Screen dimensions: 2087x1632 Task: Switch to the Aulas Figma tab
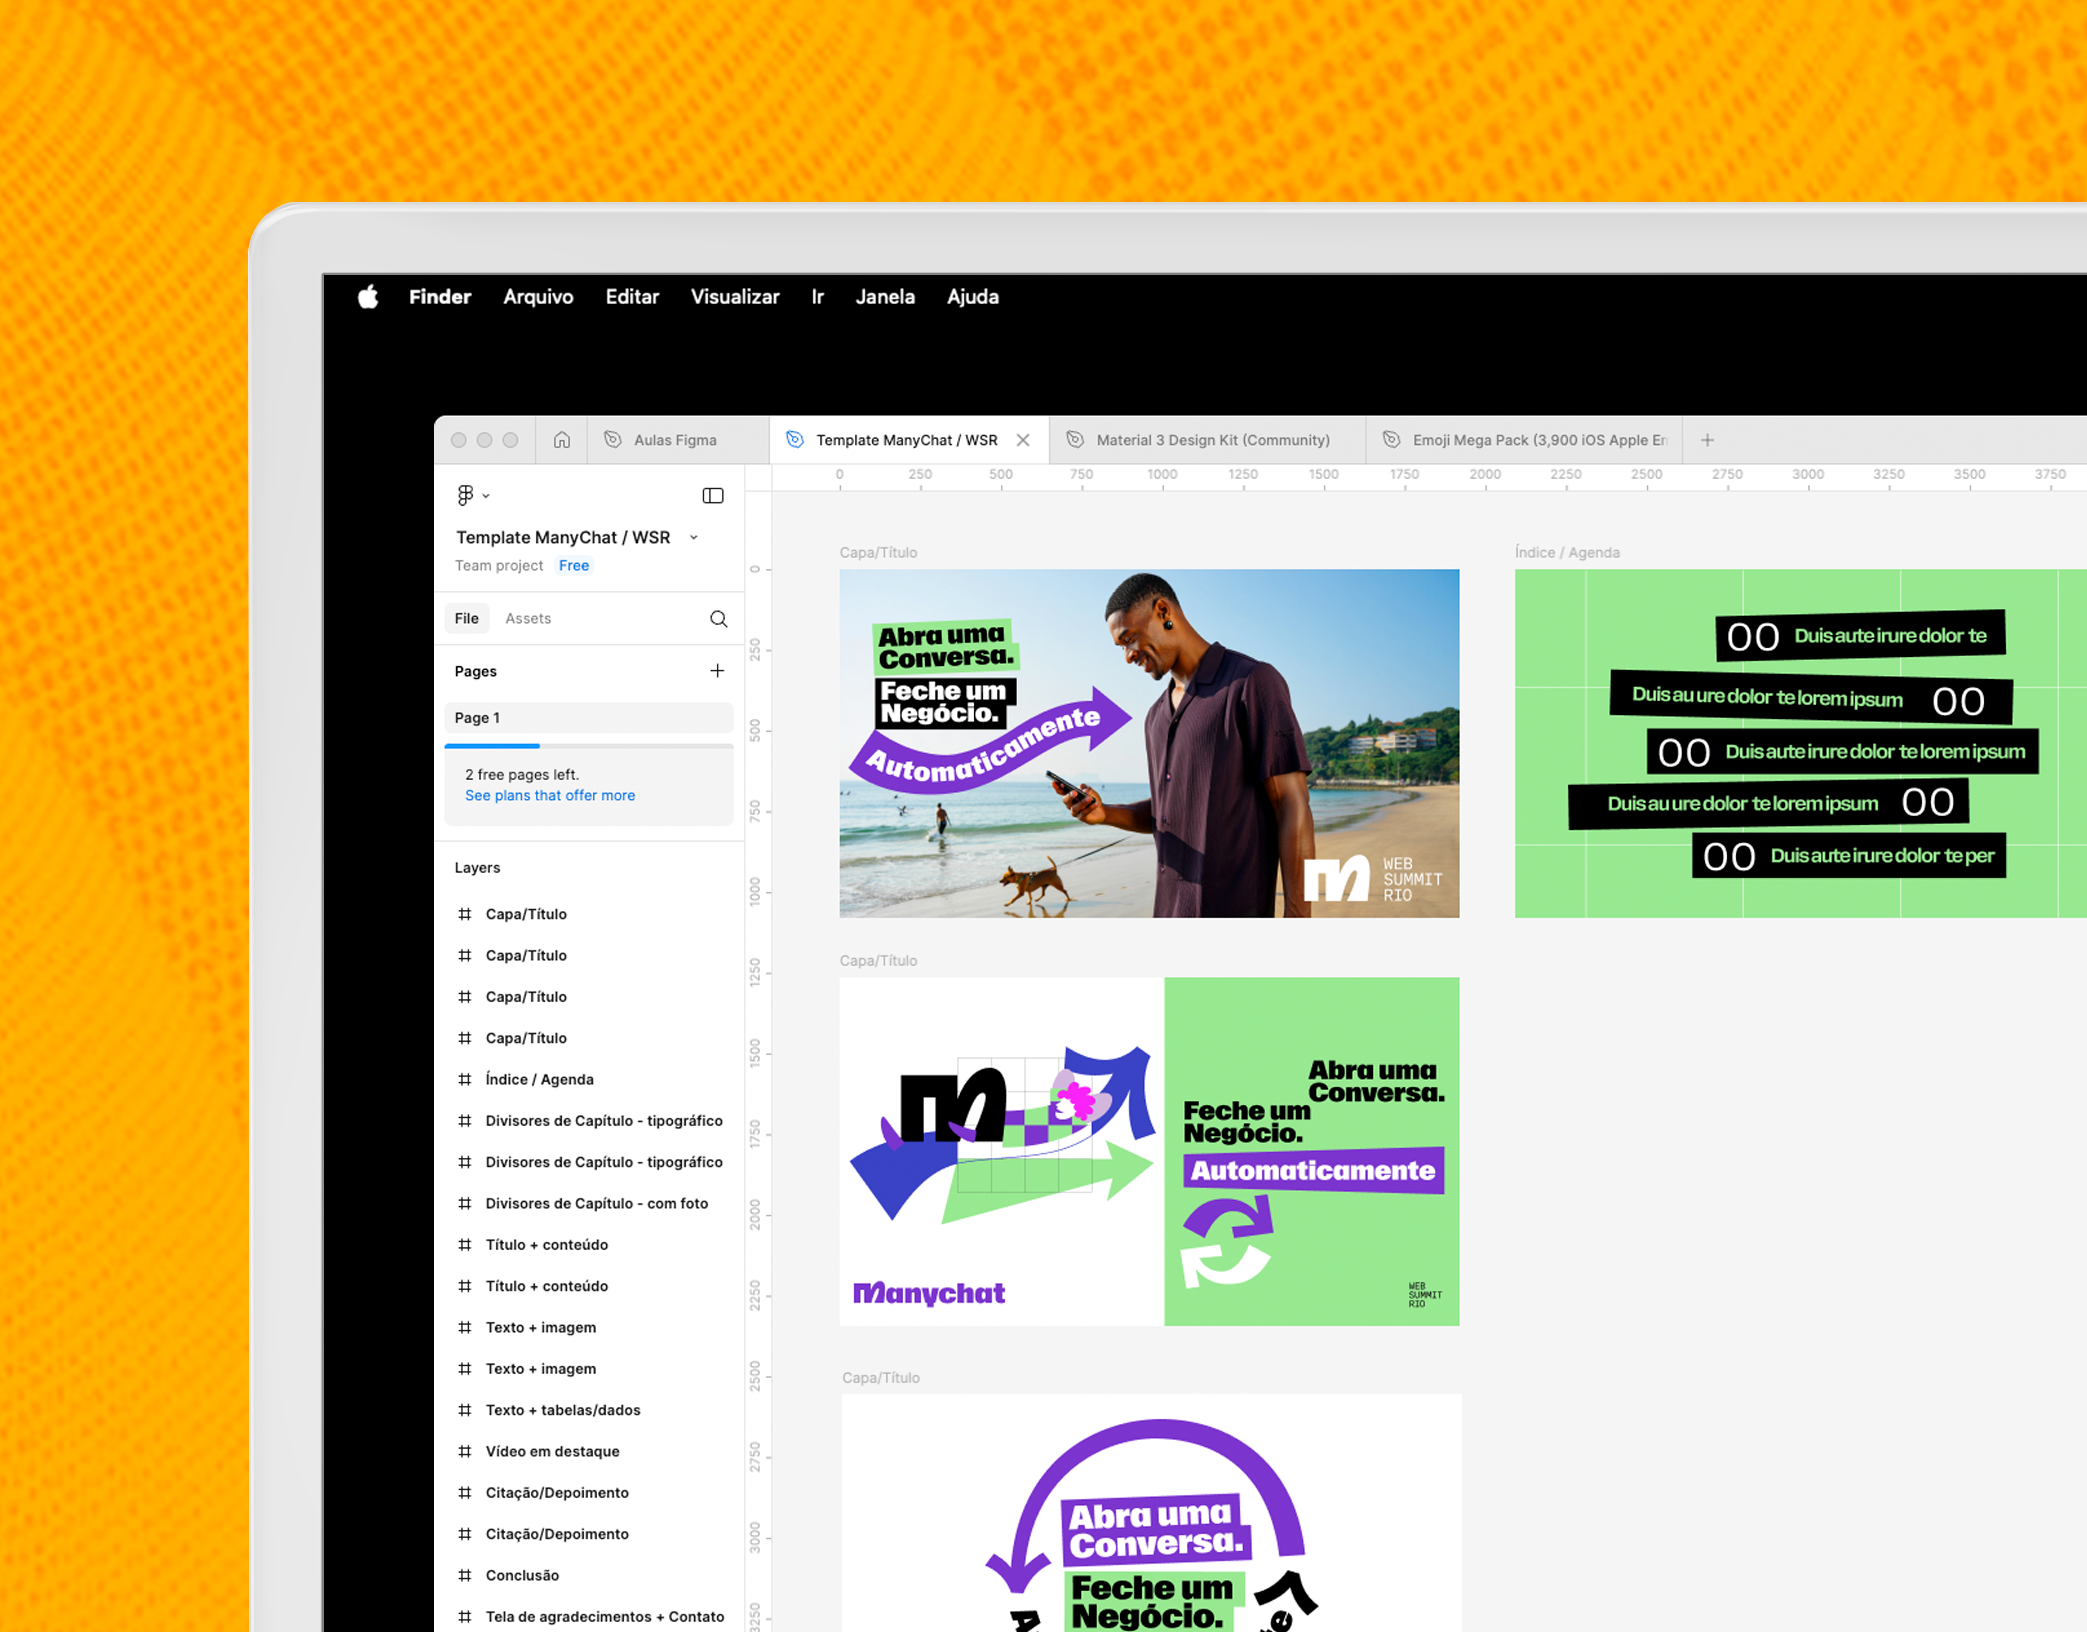(x=678, y=440)
